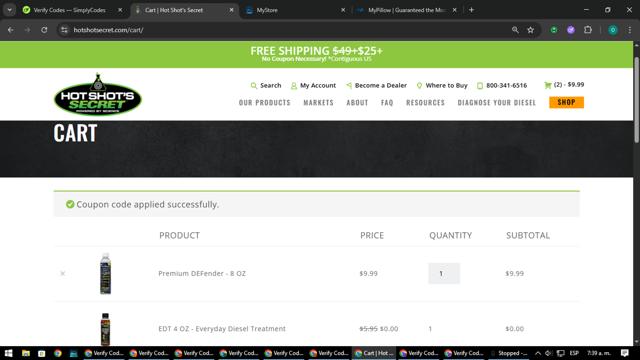The image size is (640, 360).
Task: Click the green extension icon in toolbar
Action: tap(554, 30)
